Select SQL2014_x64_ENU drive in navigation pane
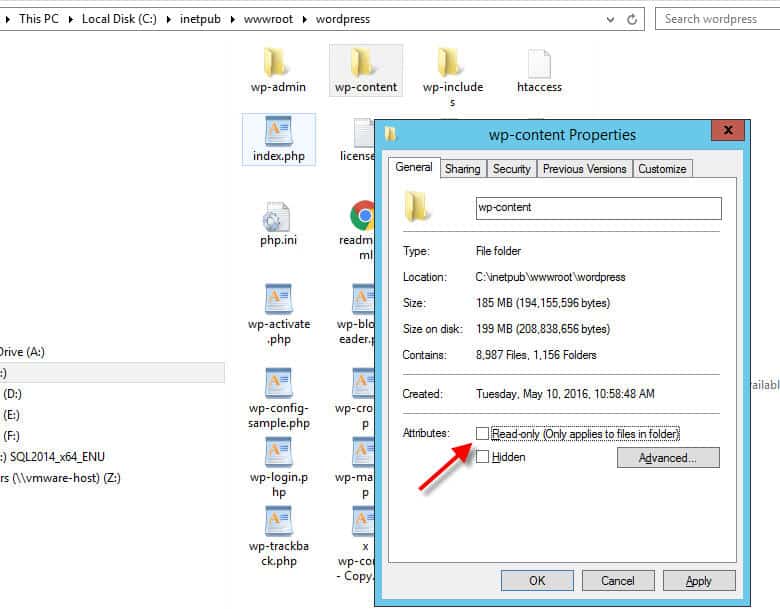 tap(52, 457)
